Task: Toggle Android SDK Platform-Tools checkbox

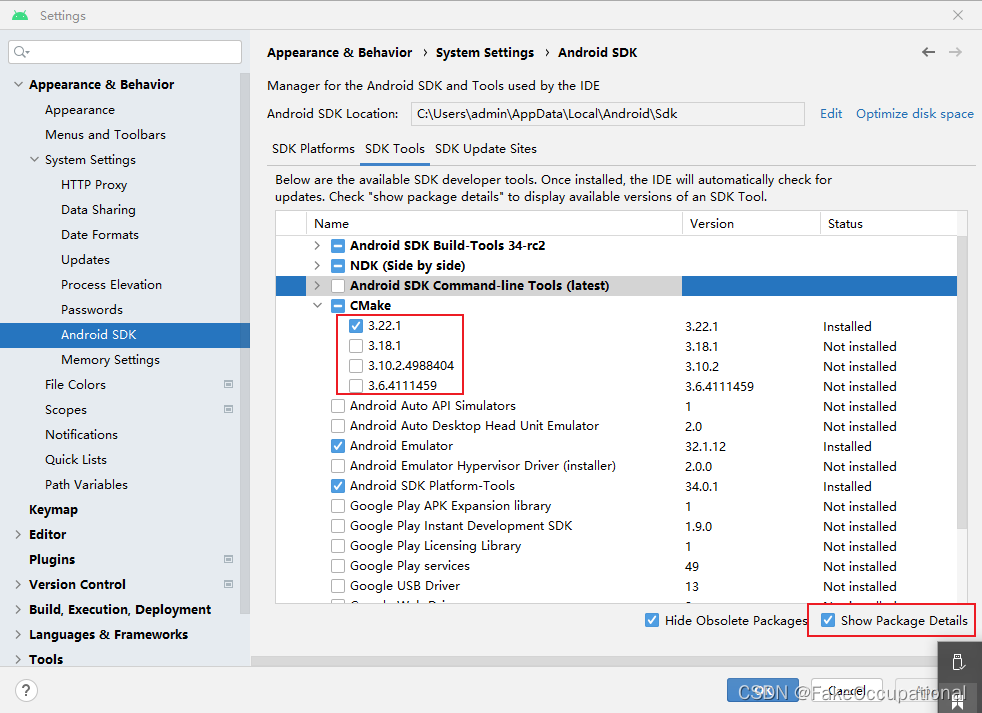Action: click(338, 486)
